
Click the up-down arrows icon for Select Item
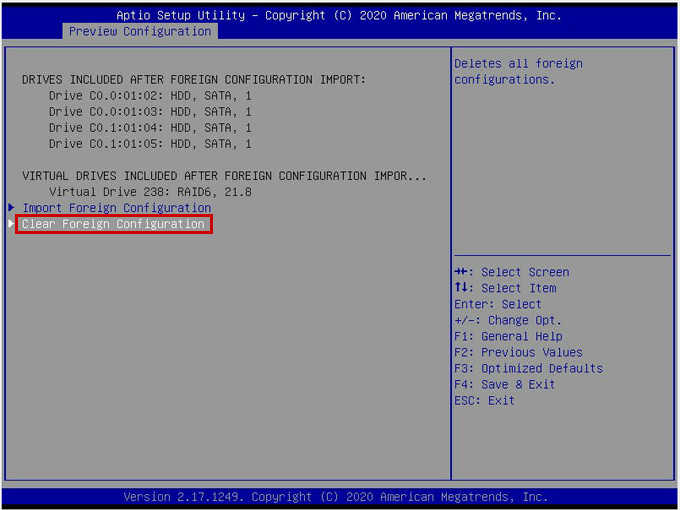pyautogui.click(x=460, y=288)
